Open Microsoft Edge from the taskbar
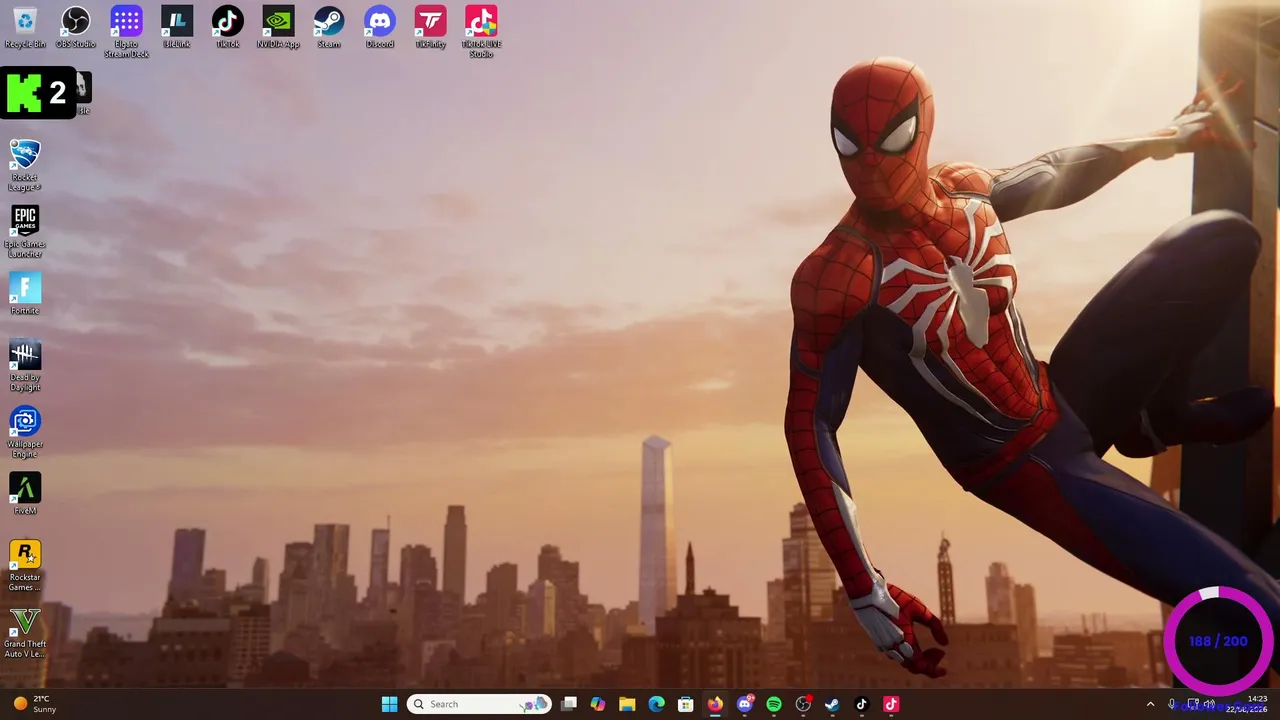 coord(656,704)
